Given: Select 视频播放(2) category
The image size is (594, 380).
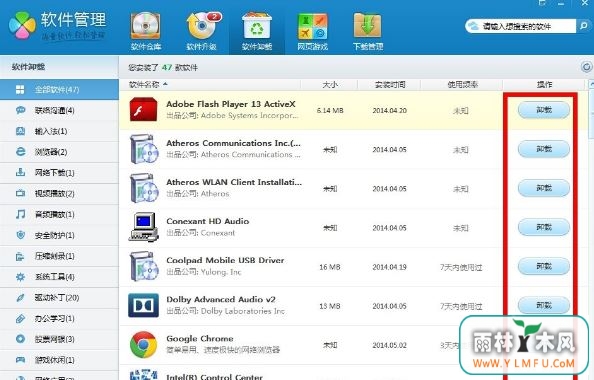Looking at the screenshot, I should [59, 194].
